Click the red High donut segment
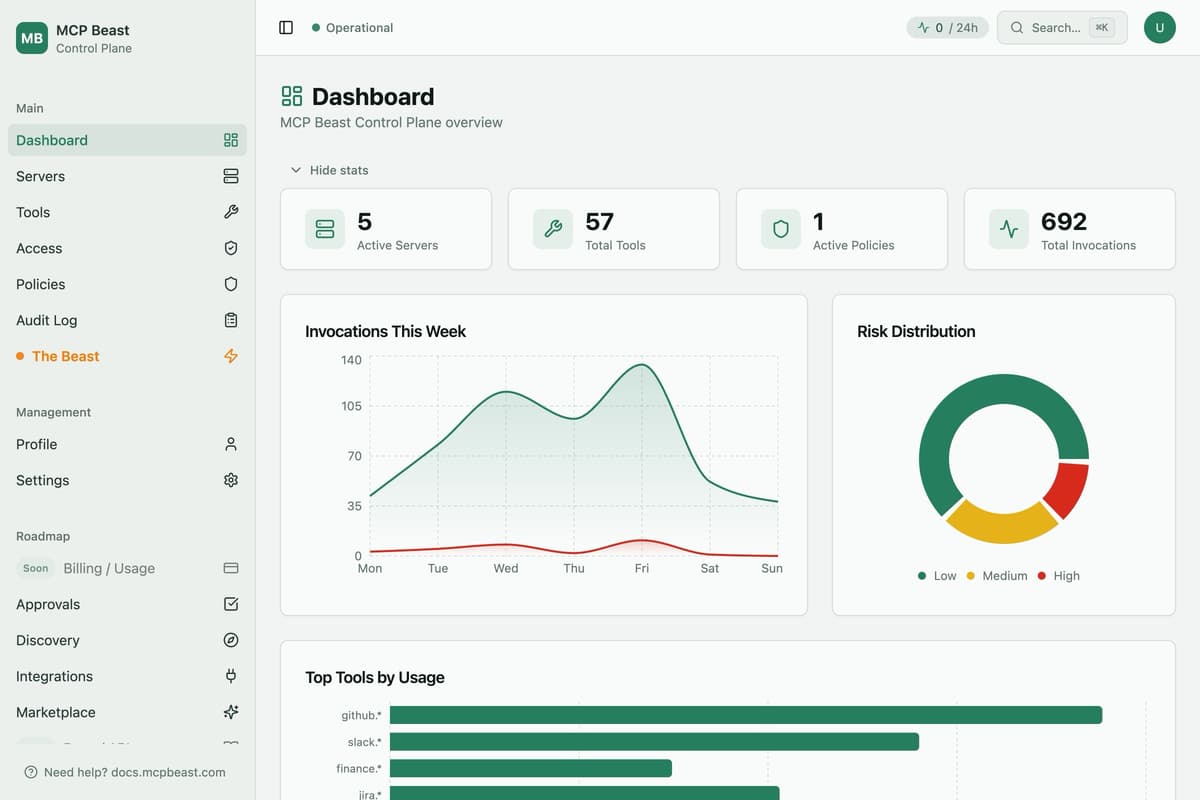Viewport: 1200px width, 800px height. coord(1069,490)
